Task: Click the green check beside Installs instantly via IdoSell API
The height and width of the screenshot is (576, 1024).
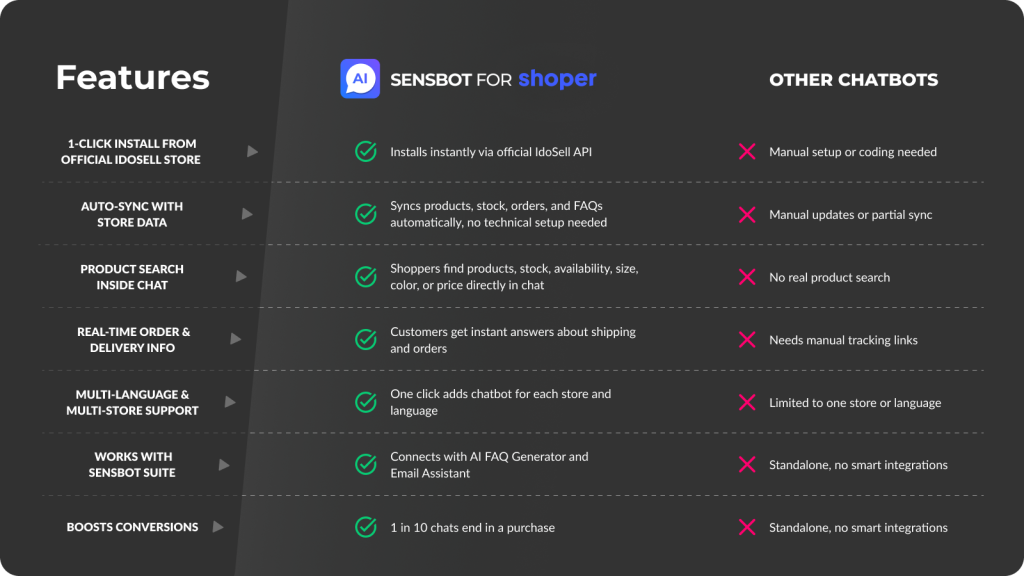Action: pyautogui.click(x=366, y=152)
